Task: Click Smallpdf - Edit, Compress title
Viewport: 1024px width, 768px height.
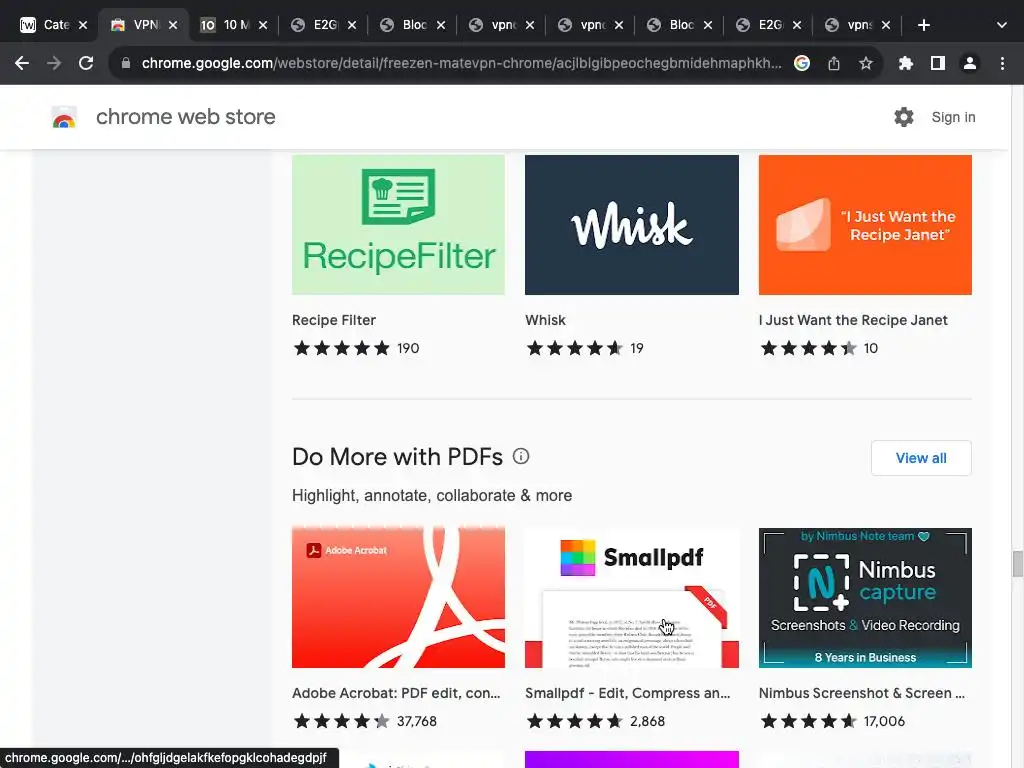Action: pos(628,693)
